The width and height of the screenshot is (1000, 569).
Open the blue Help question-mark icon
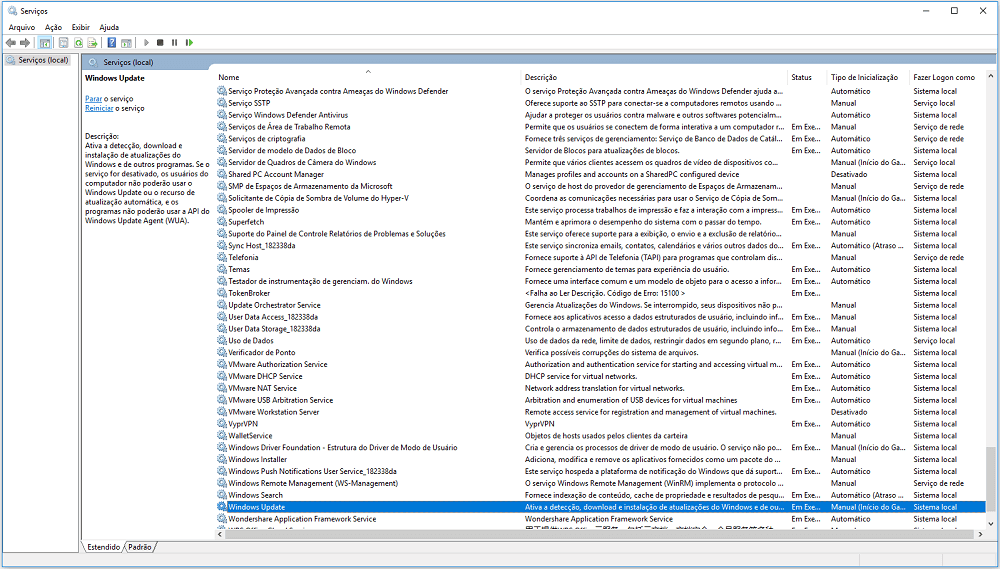[x=112, y=43]
